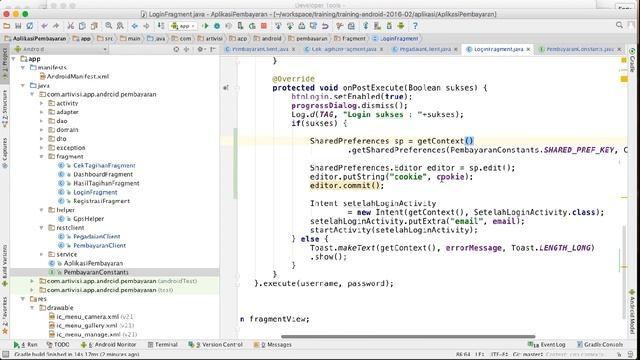Start debugging with the Debug bug icon
Image resolution: width=640 pixels, height=360 pixels.
[x=217, y=26]
